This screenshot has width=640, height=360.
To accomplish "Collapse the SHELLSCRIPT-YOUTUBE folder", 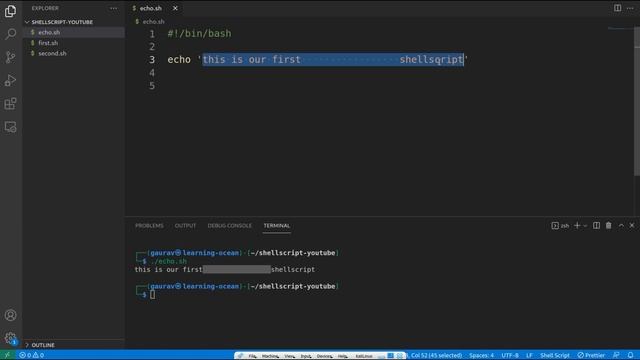I will coord(62,22).
